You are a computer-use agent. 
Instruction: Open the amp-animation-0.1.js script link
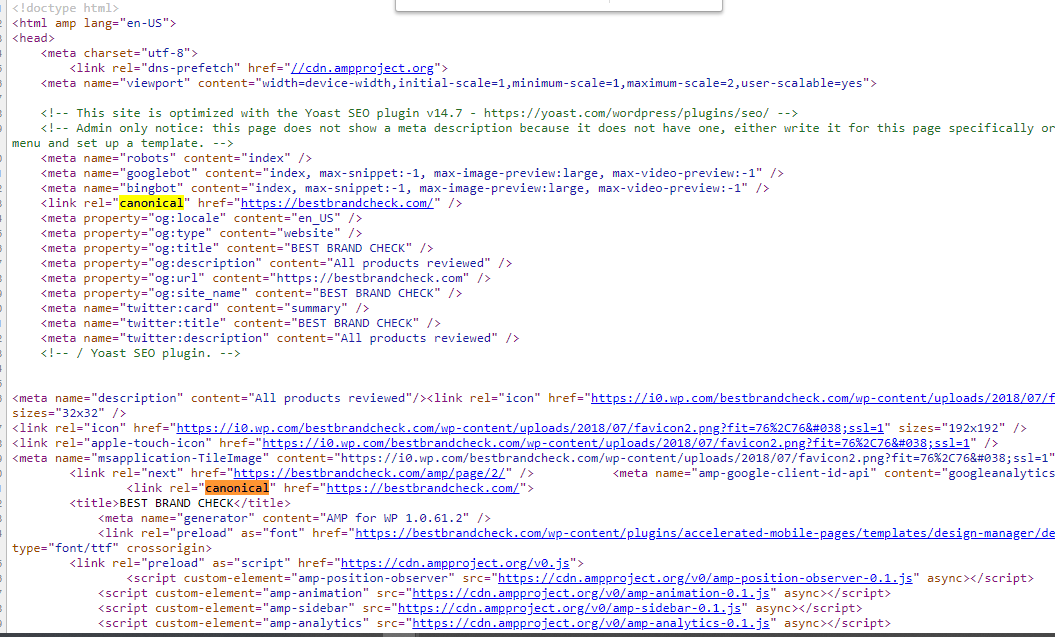tap(591, 593)
